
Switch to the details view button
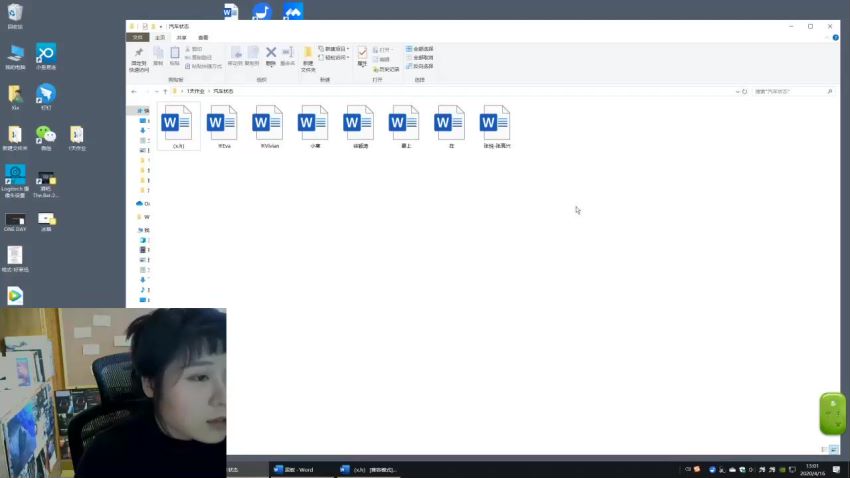coord(825,449)
